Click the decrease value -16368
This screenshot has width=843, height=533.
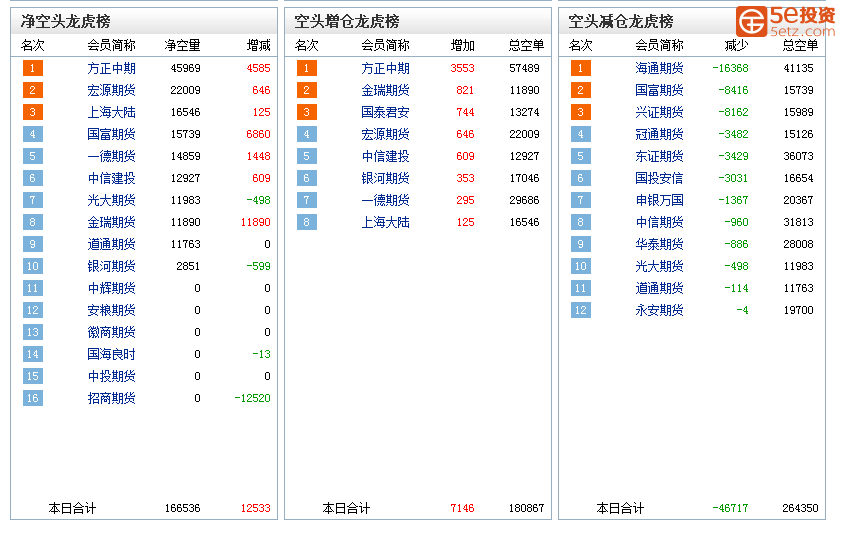point(730,68)
